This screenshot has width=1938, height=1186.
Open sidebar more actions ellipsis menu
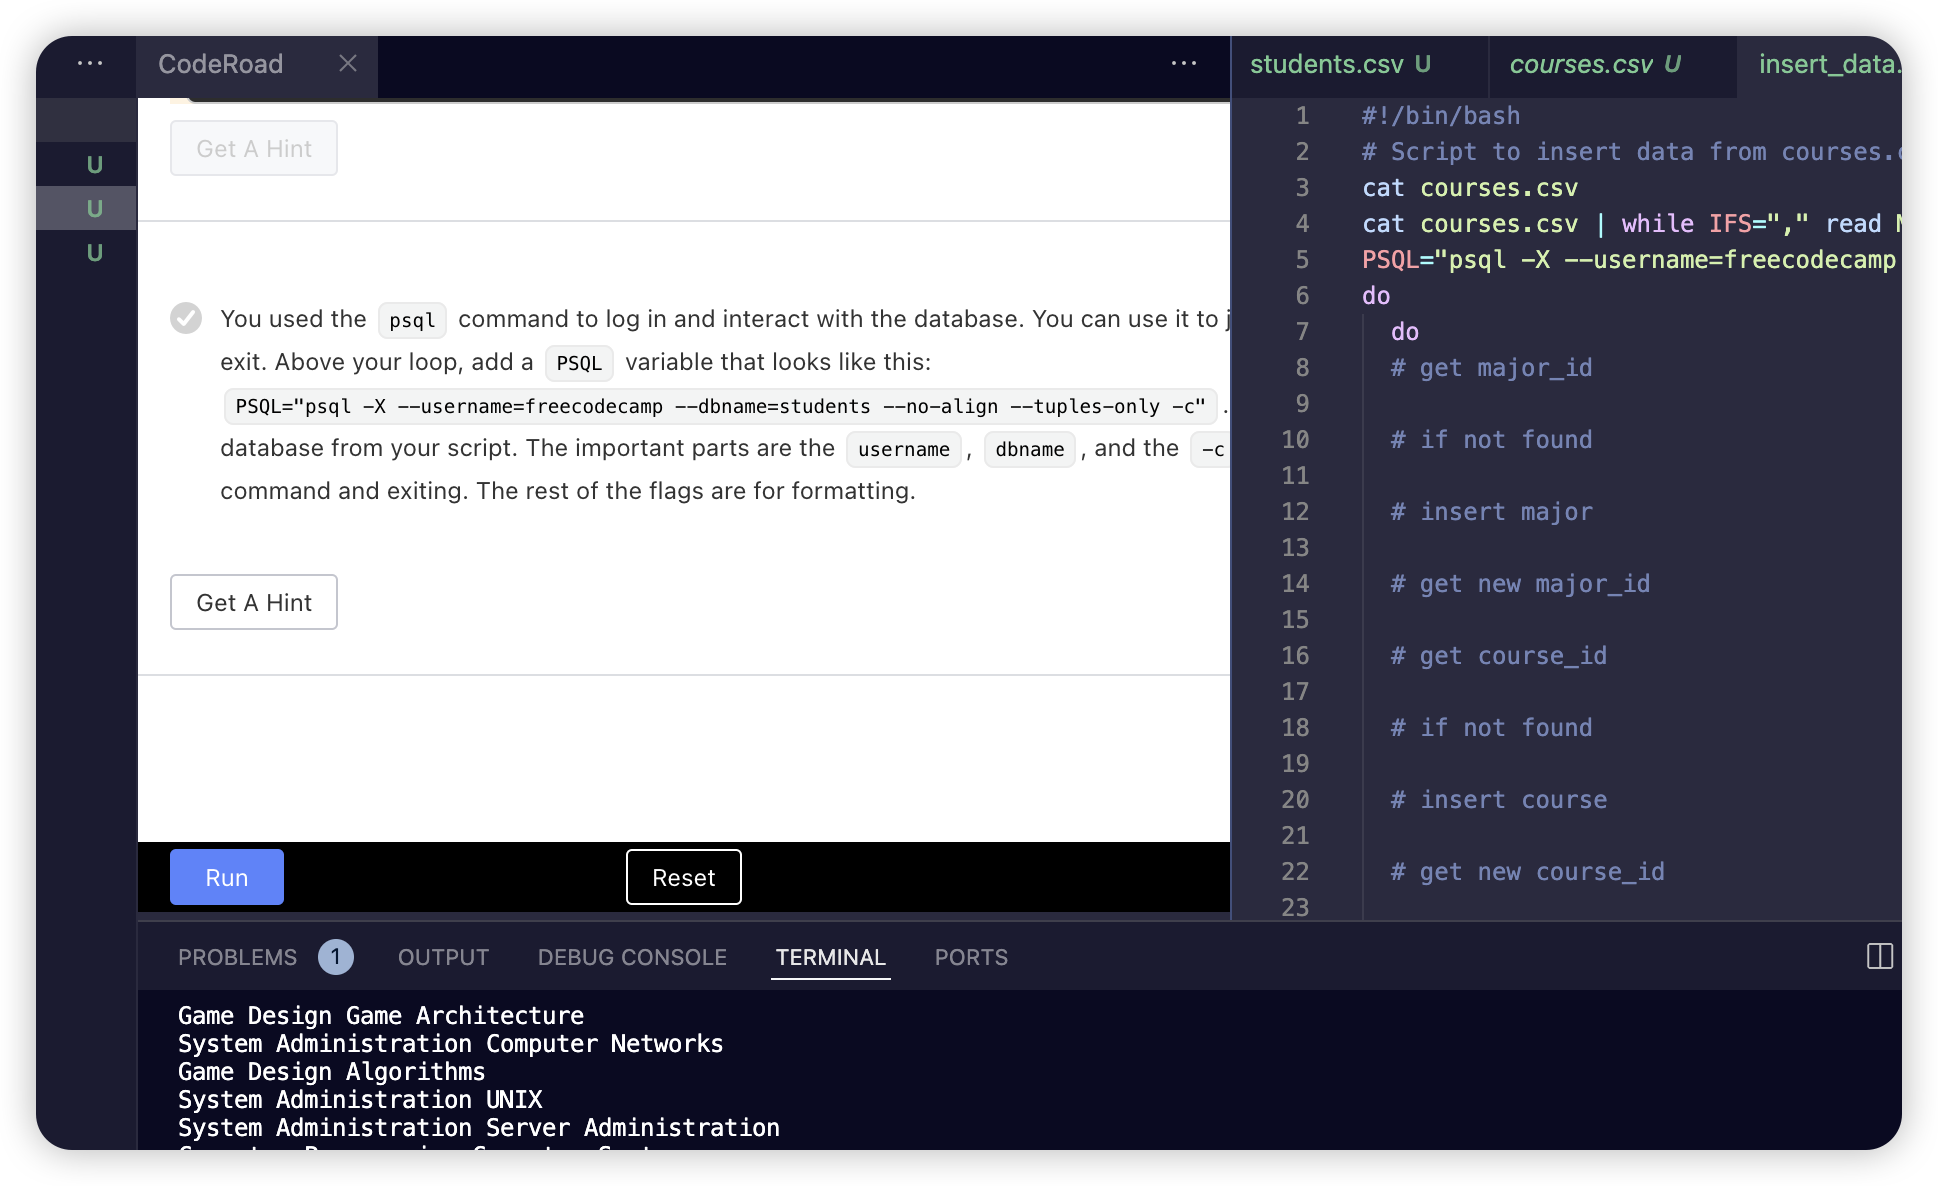90,64
